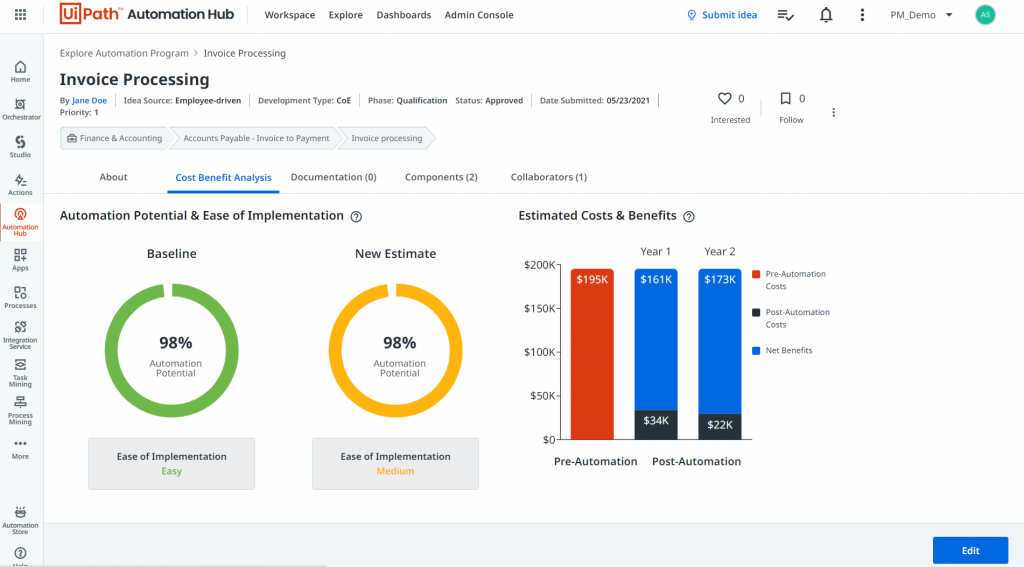The image size is (1024, 567).
Task: Open the Workspace menu
Action: (x=289, y=15)
